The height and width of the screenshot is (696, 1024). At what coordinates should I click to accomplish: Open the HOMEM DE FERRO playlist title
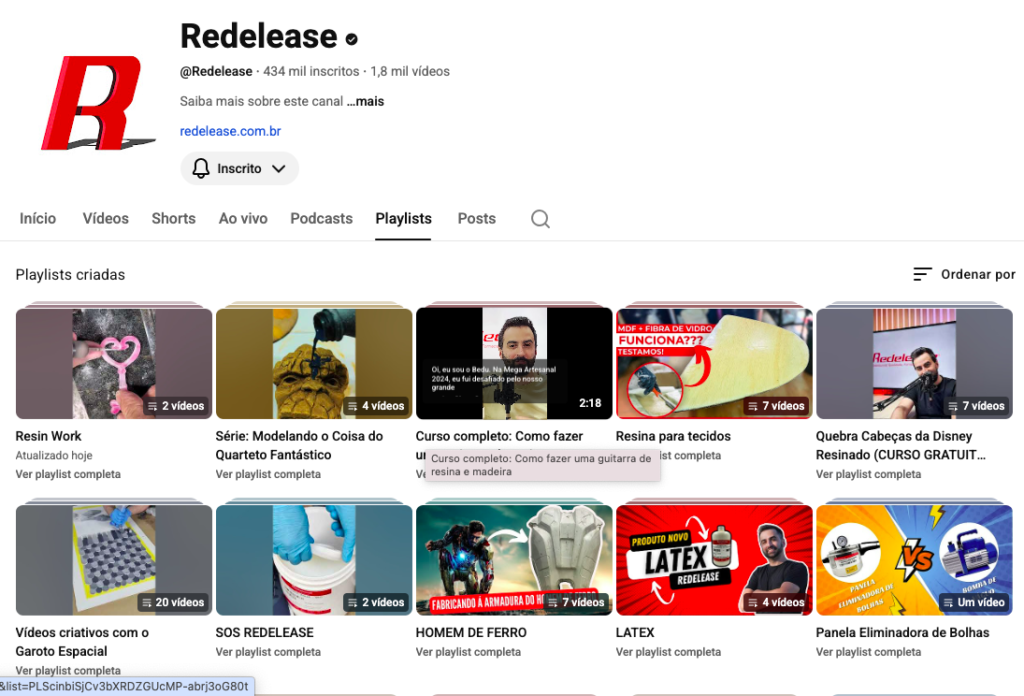(x=471, y=632)
